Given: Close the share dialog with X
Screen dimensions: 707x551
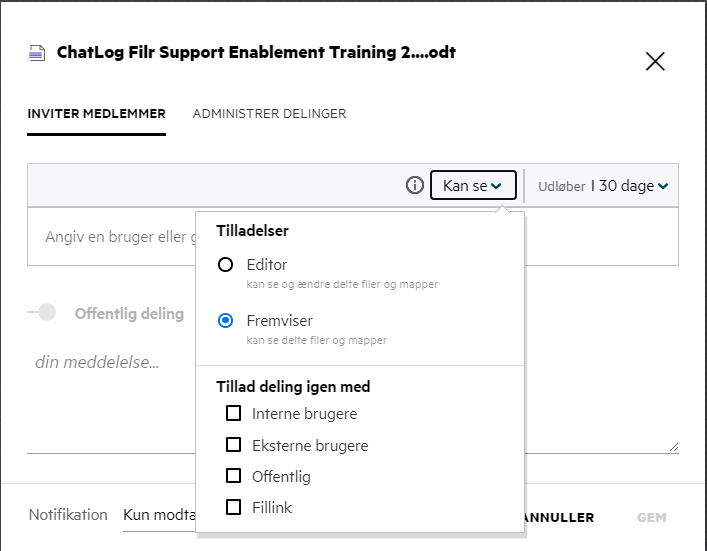Looking at the screenshot, I should [x=655, y=61].
